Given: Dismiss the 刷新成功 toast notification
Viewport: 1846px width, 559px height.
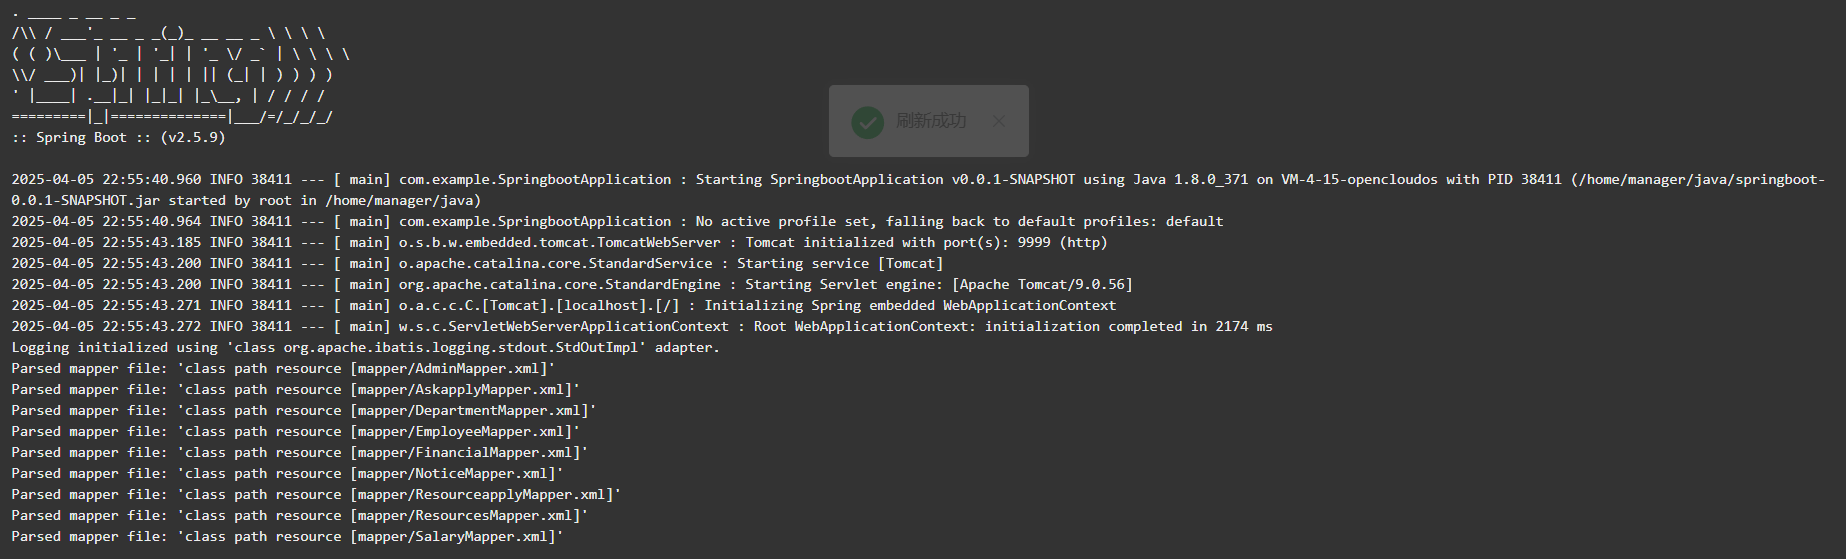Looking at the screenshot, I should pos(999,121).
